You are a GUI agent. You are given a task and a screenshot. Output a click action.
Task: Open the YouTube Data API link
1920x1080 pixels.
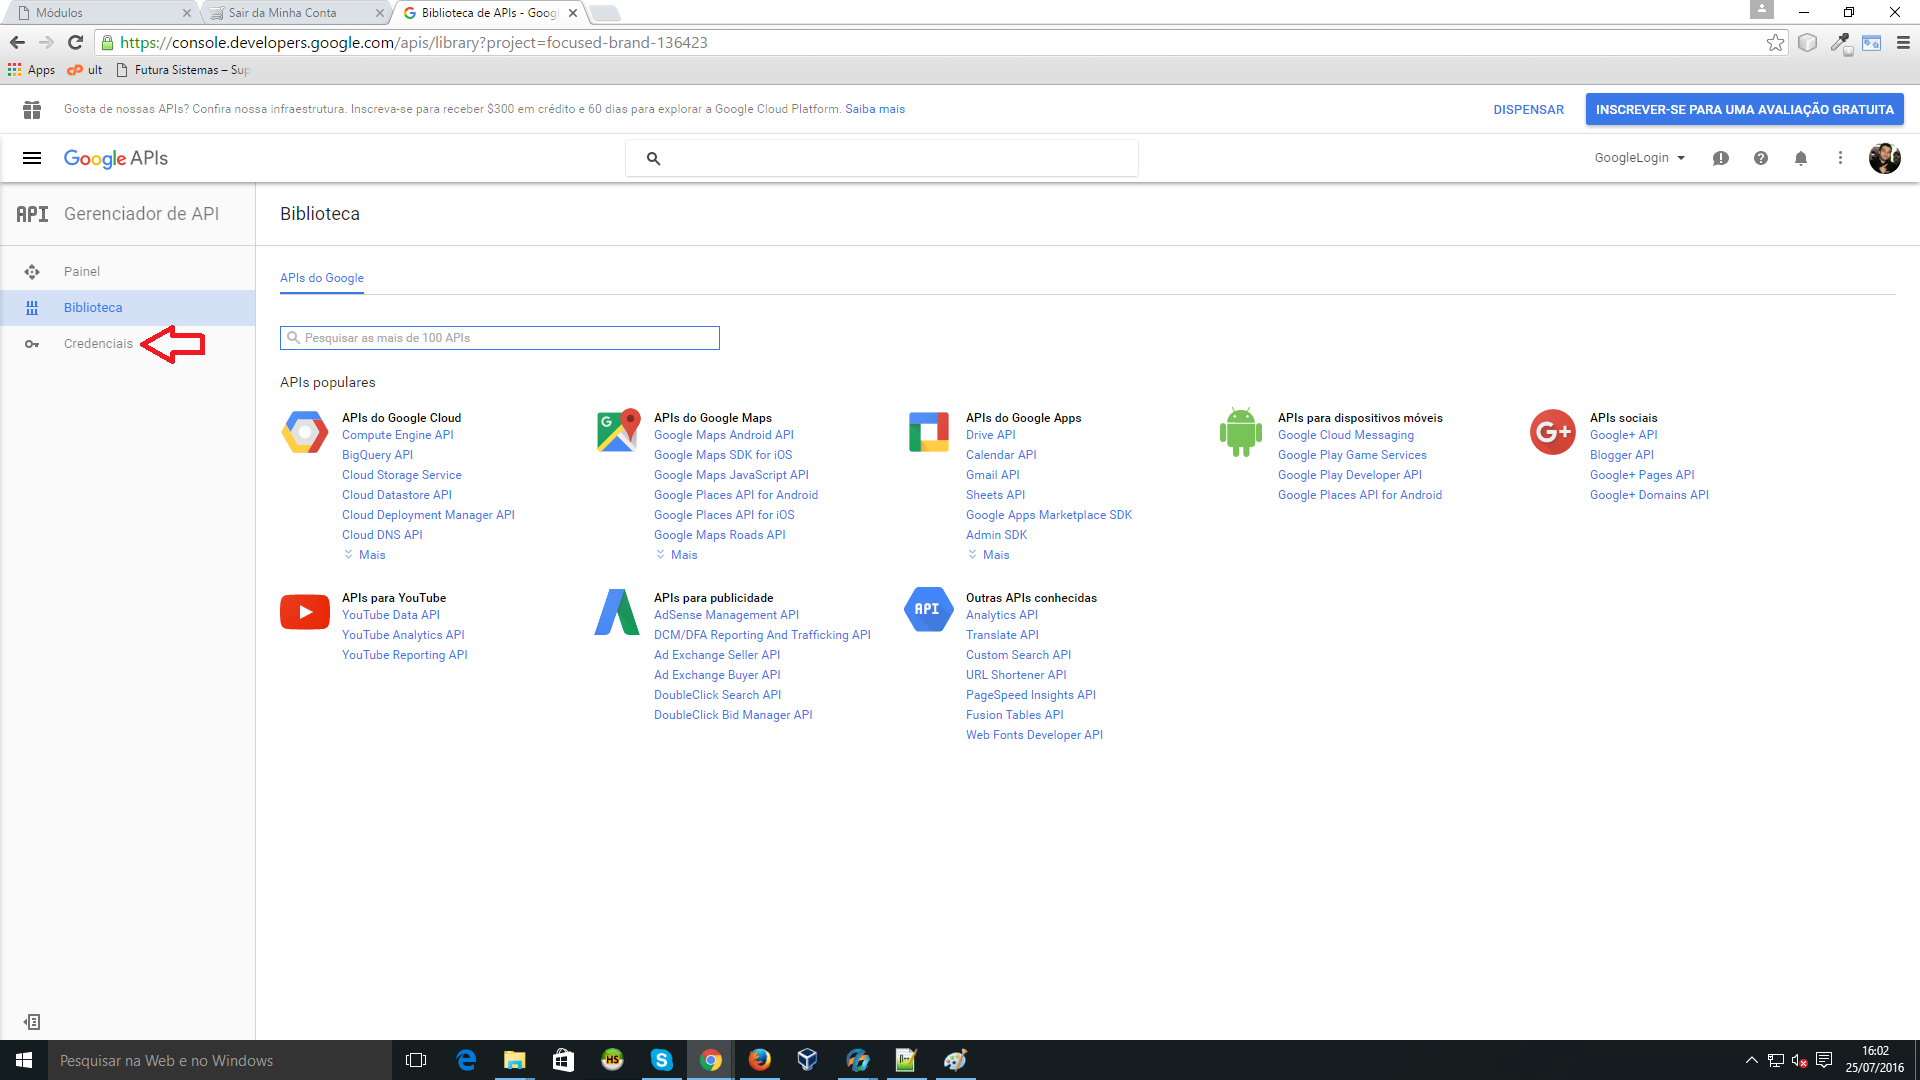391,615
